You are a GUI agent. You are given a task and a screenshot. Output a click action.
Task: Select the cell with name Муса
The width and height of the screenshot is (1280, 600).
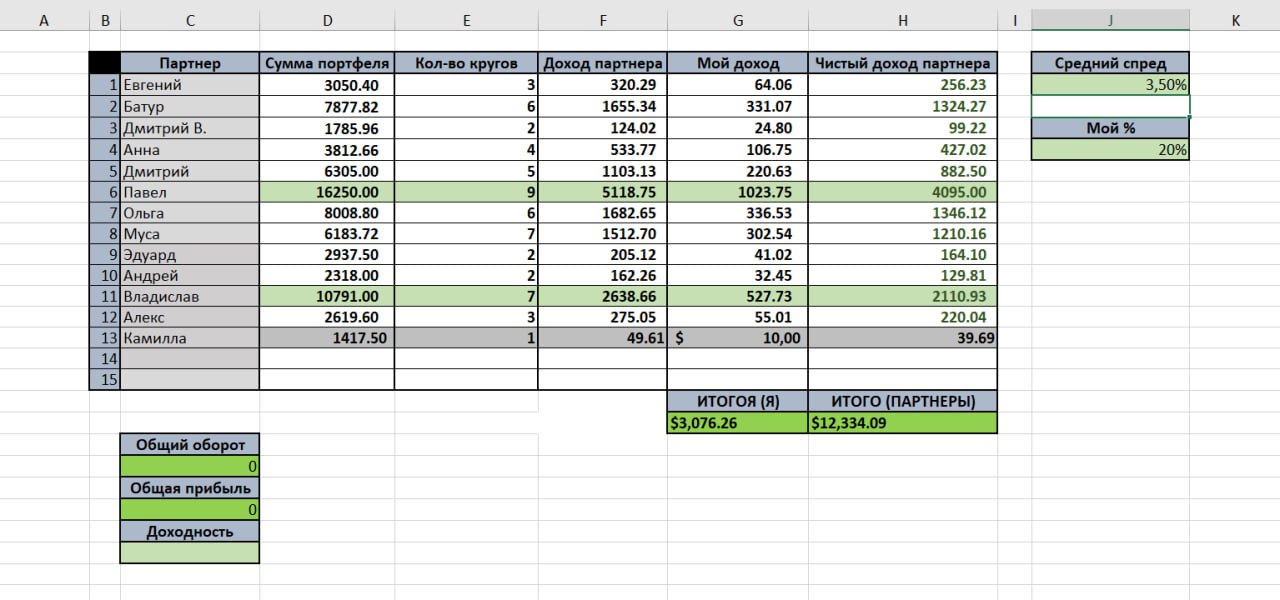click(x=190, y=234)
